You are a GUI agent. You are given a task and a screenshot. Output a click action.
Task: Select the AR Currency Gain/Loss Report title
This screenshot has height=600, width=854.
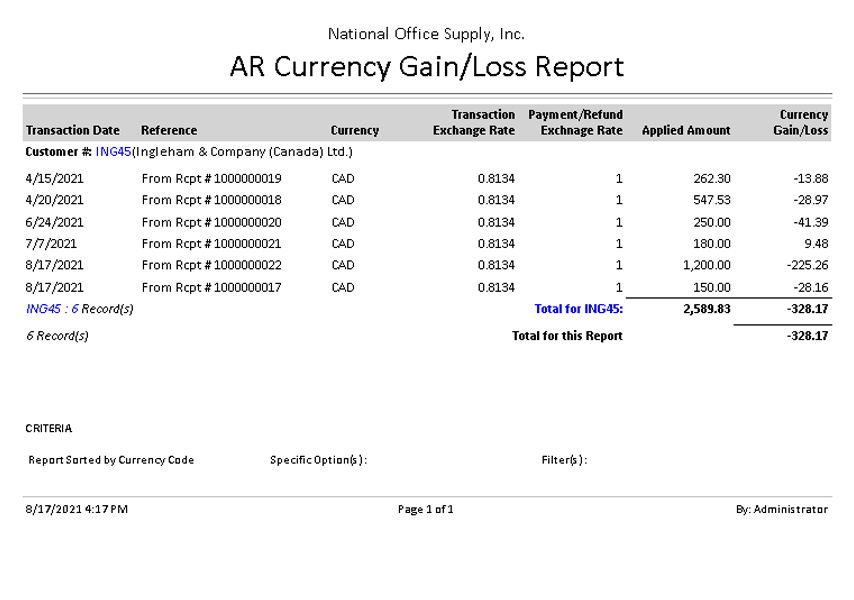(x=427, y=67)
